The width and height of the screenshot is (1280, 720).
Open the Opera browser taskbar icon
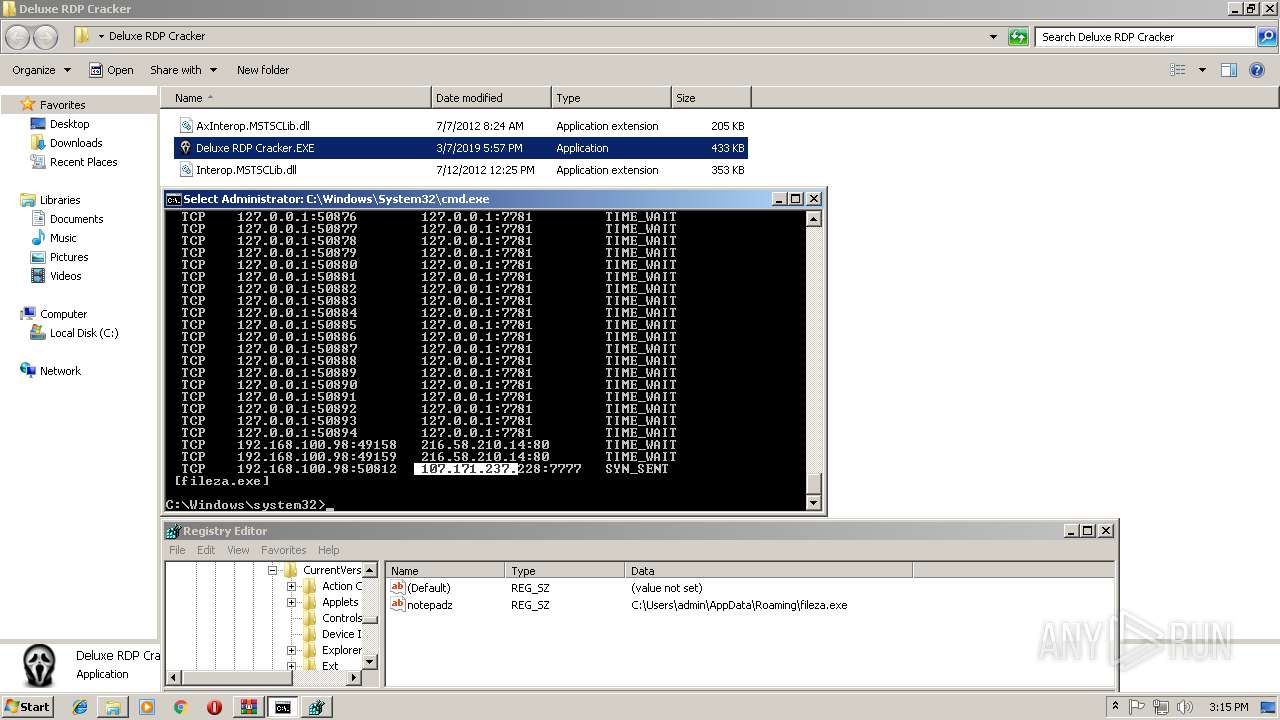coord(214,707)
